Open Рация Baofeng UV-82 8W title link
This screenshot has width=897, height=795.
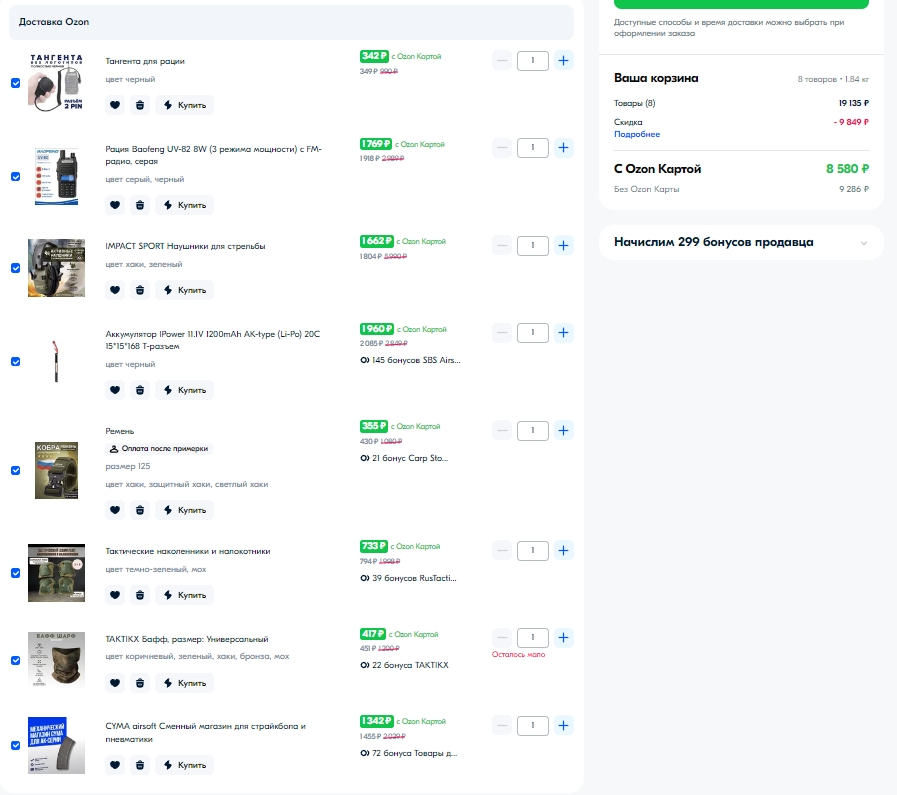213,155
